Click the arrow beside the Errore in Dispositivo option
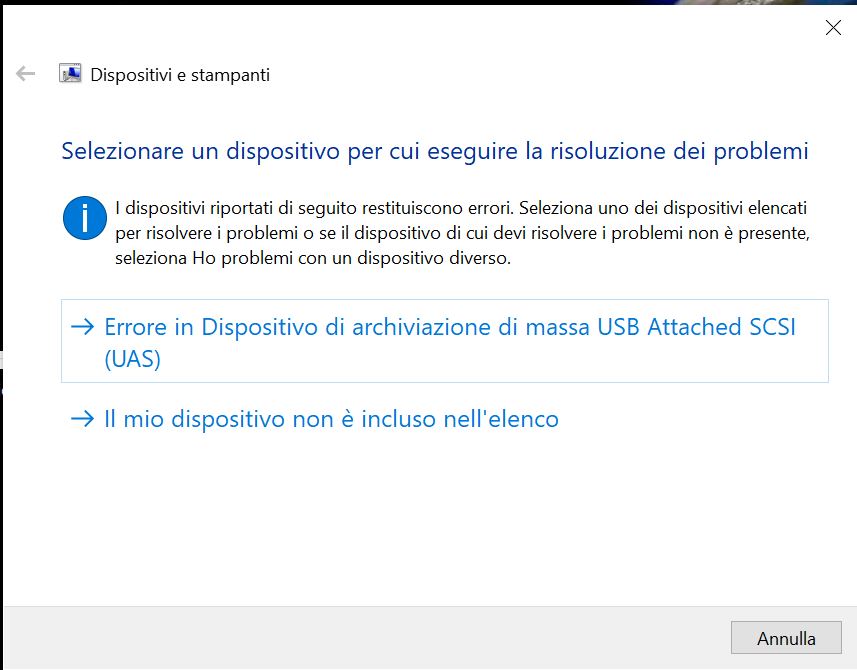This screenshot has height=670, width=857. pyautogui.click(x=83, y=327)
